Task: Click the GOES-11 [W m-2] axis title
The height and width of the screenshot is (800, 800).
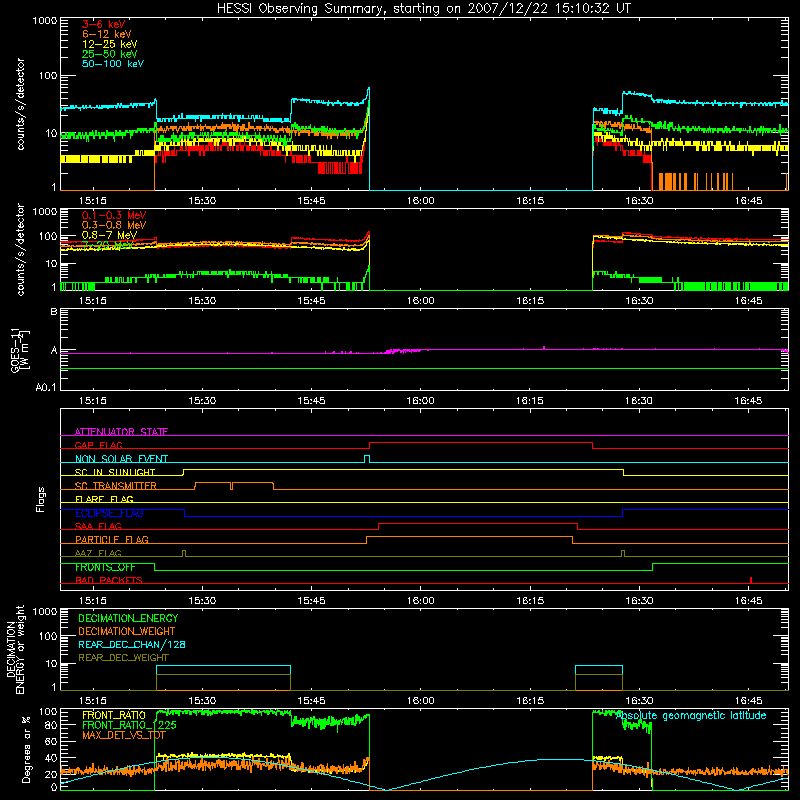Action: pyautogui.click(x=20, y=350)
